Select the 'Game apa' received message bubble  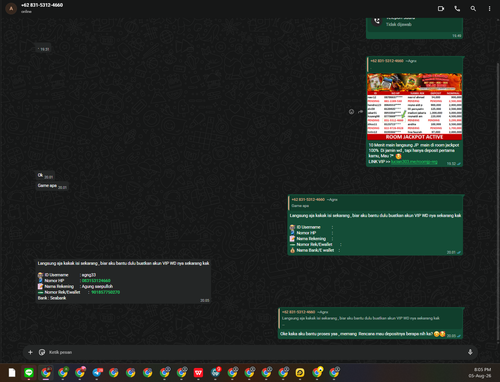coord(52,186)
